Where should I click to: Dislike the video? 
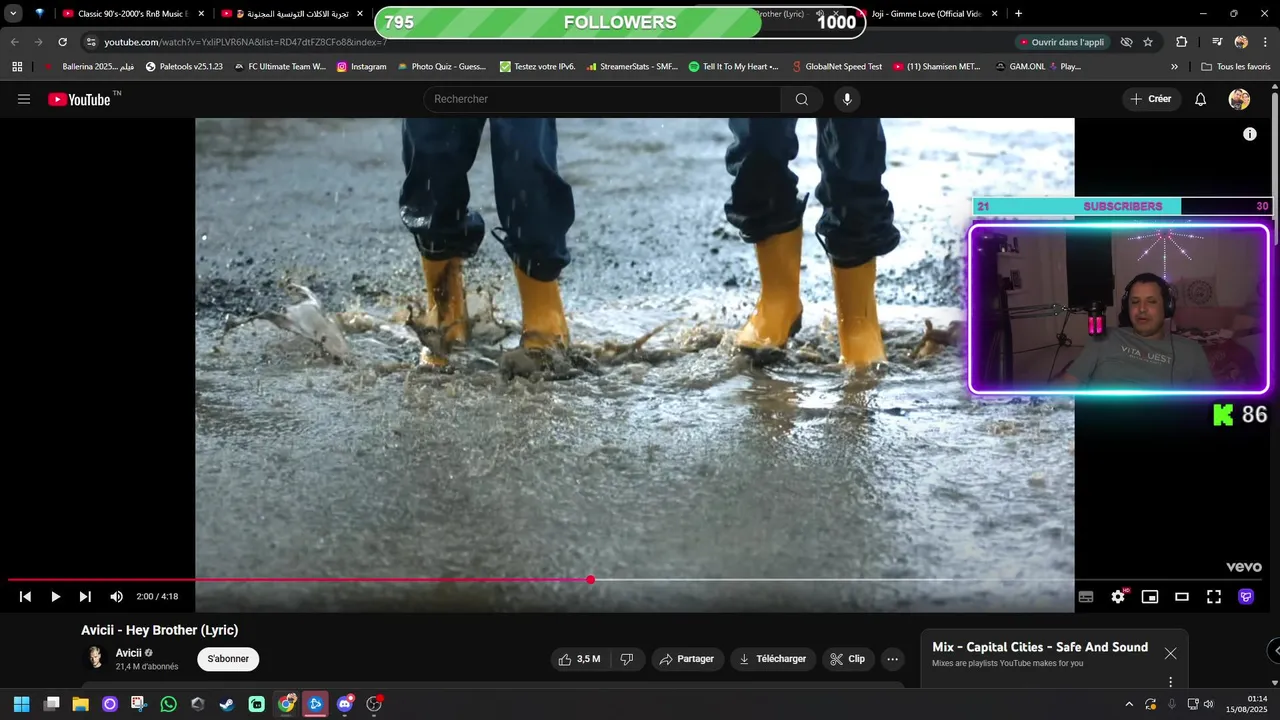(x=627, y=659)
